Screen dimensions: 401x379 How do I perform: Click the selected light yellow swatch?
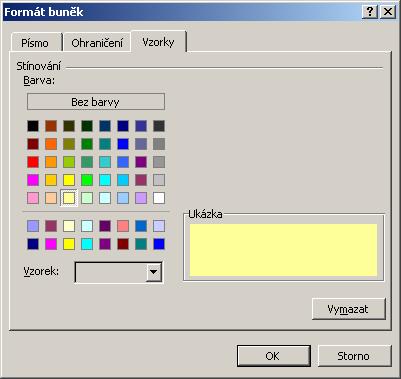point(69,198)
